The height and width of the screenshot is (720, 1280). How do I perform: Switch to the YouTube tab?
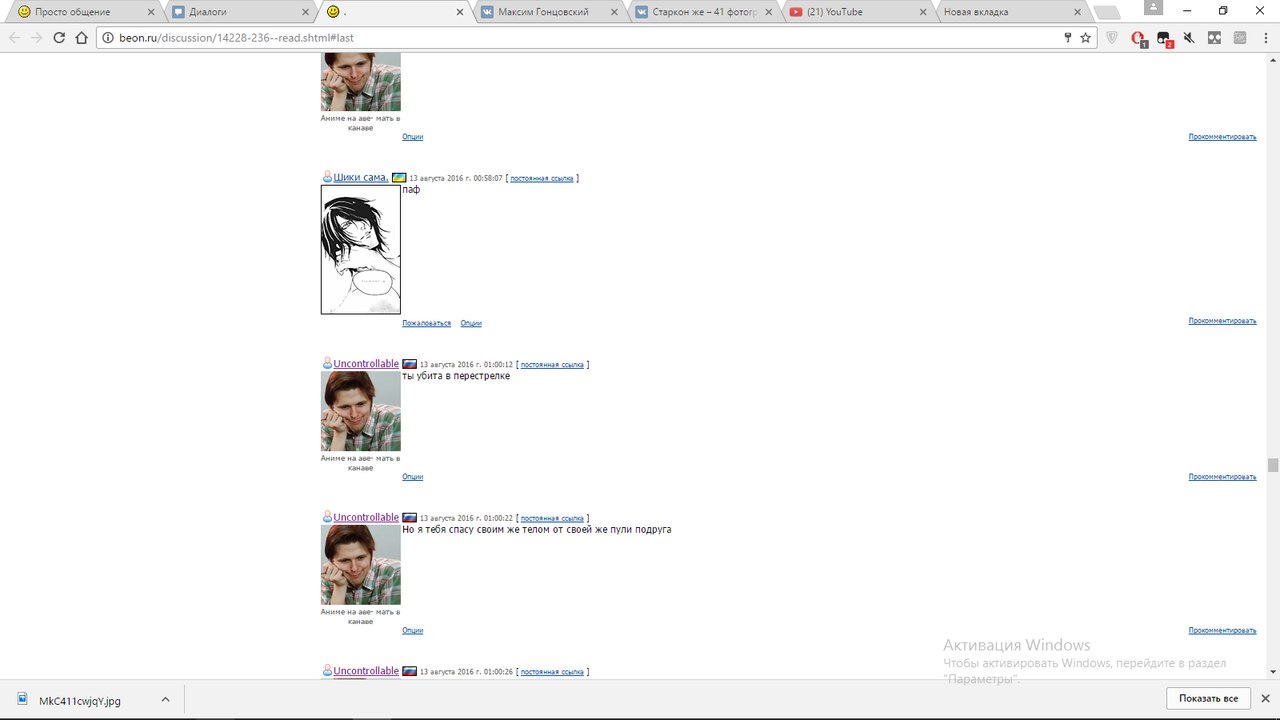point(857,12)
